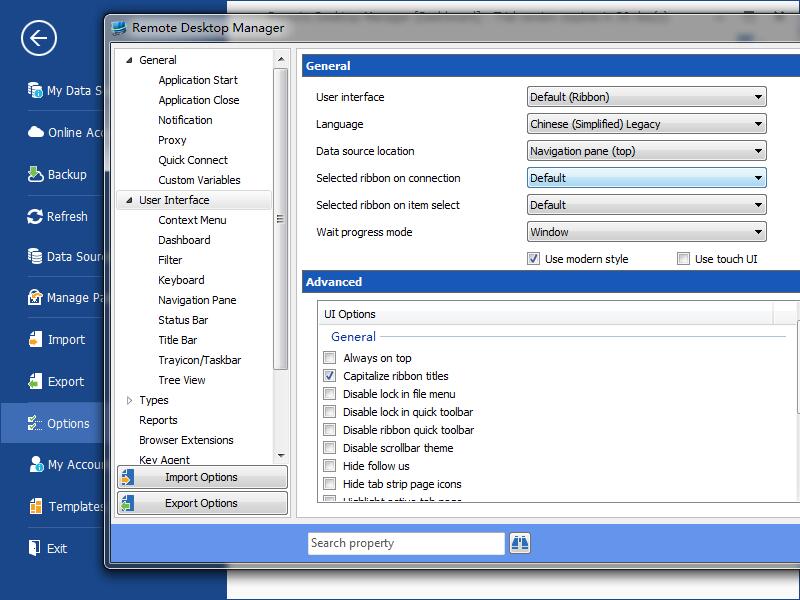
Task: Click the Backup icon in sidebar
Action: [x=35, y=174]
